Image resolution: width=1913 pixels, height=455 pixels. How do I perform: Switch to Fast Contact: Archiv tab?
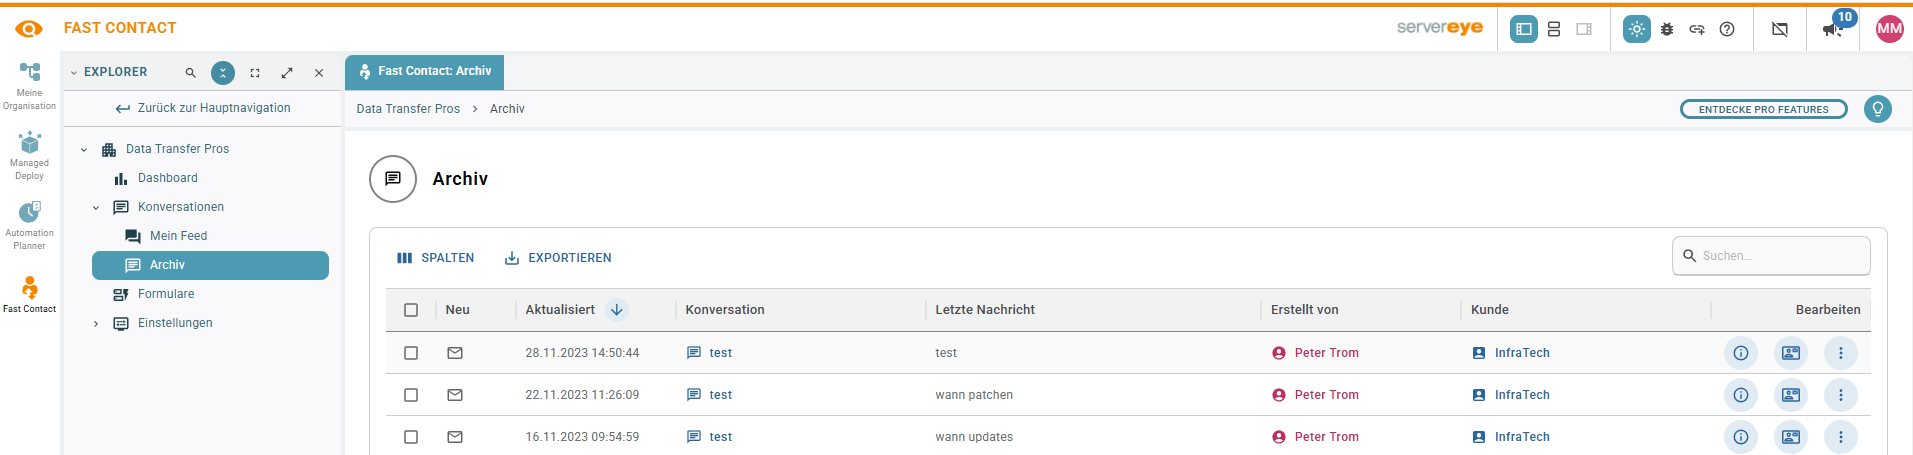click(x=425, y=72)
